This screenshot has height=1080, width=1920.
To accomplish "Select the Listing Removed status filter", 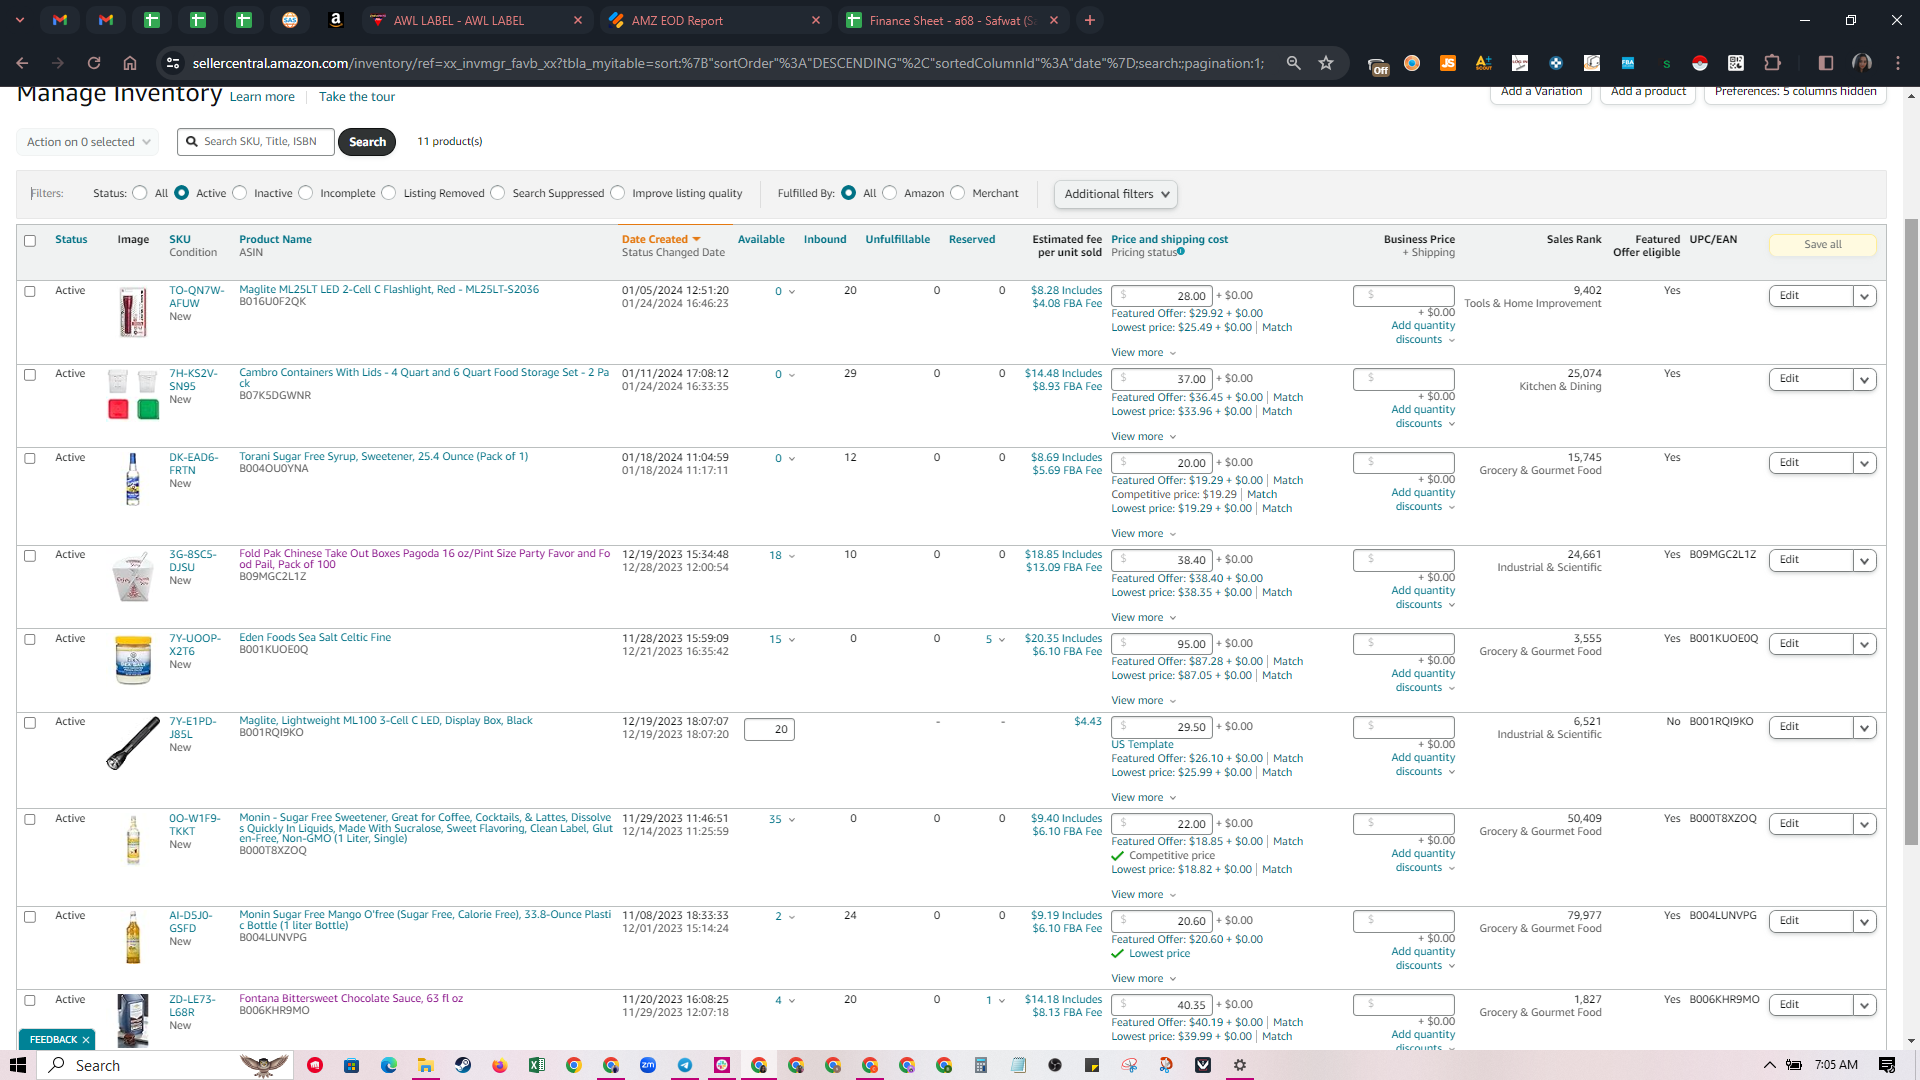I will coord(389,193).
